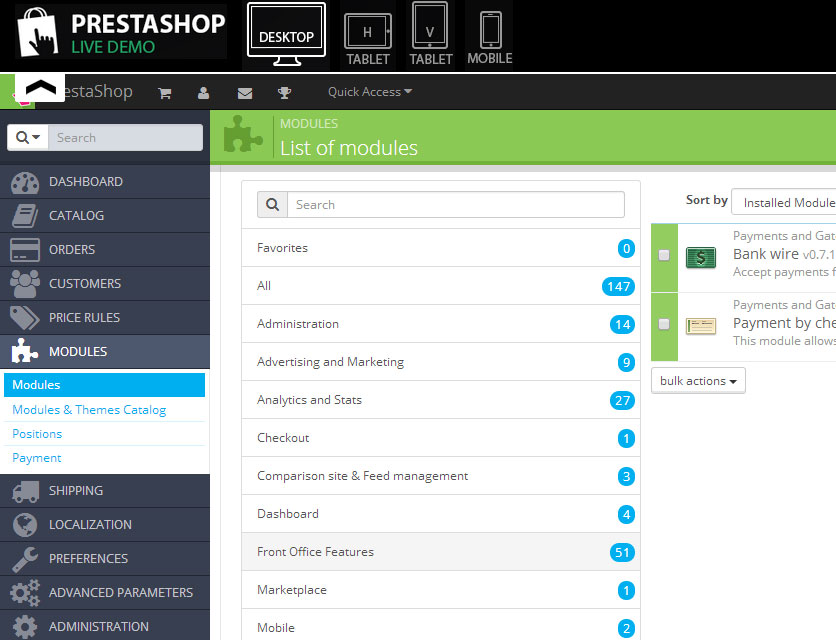Filter modules by Favorites

click(441, 248)
